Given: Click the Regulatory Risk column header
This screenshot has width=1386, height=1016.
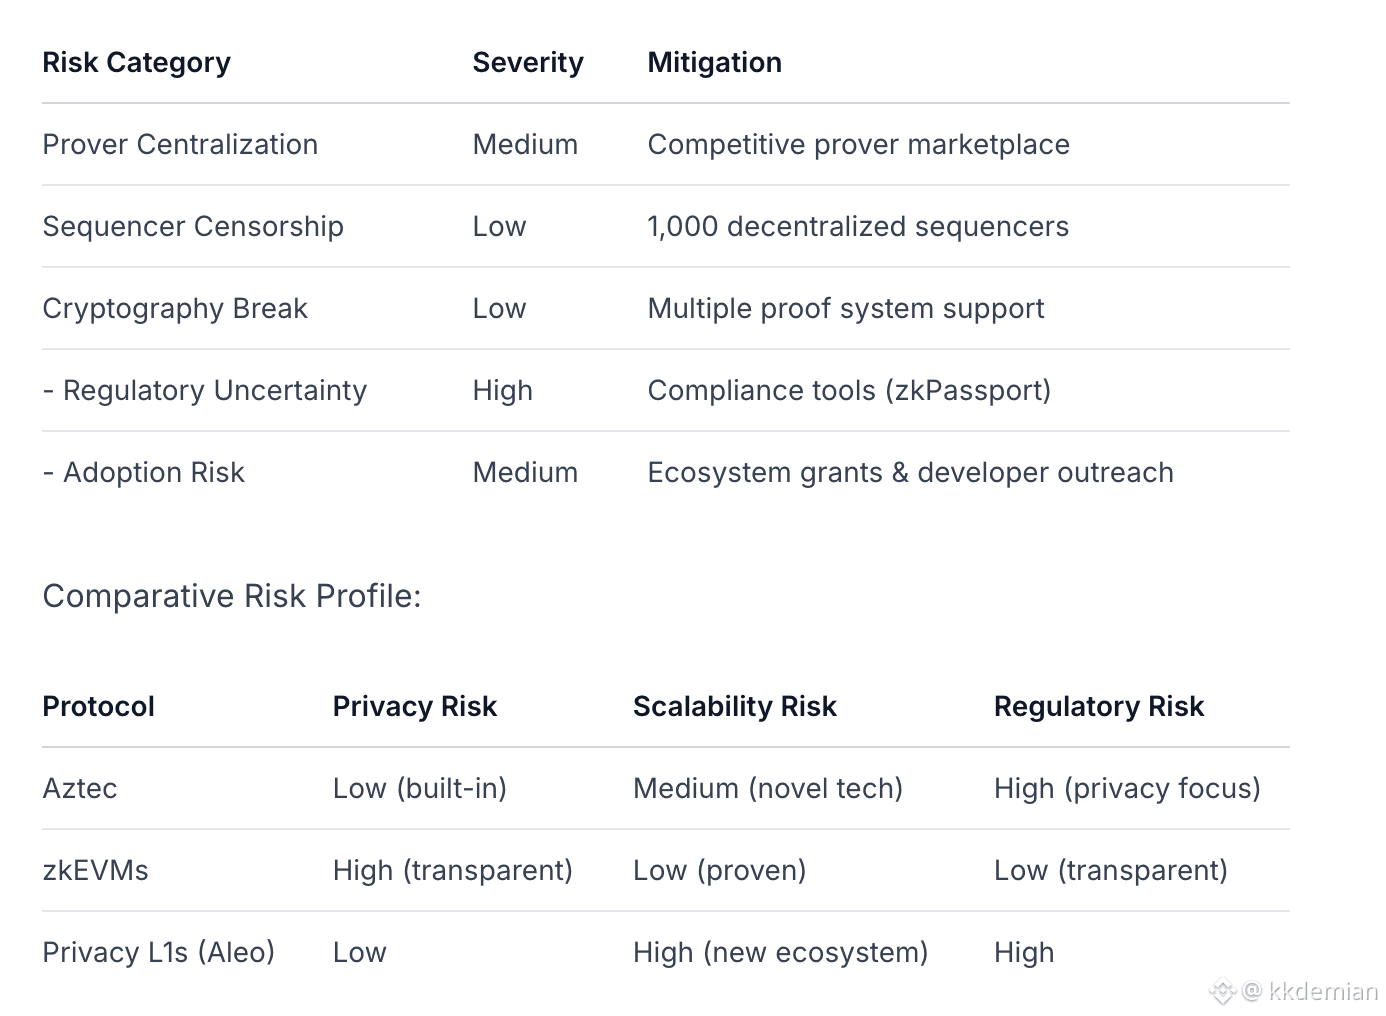Looking at the screenshot, I should (1098, 707).
